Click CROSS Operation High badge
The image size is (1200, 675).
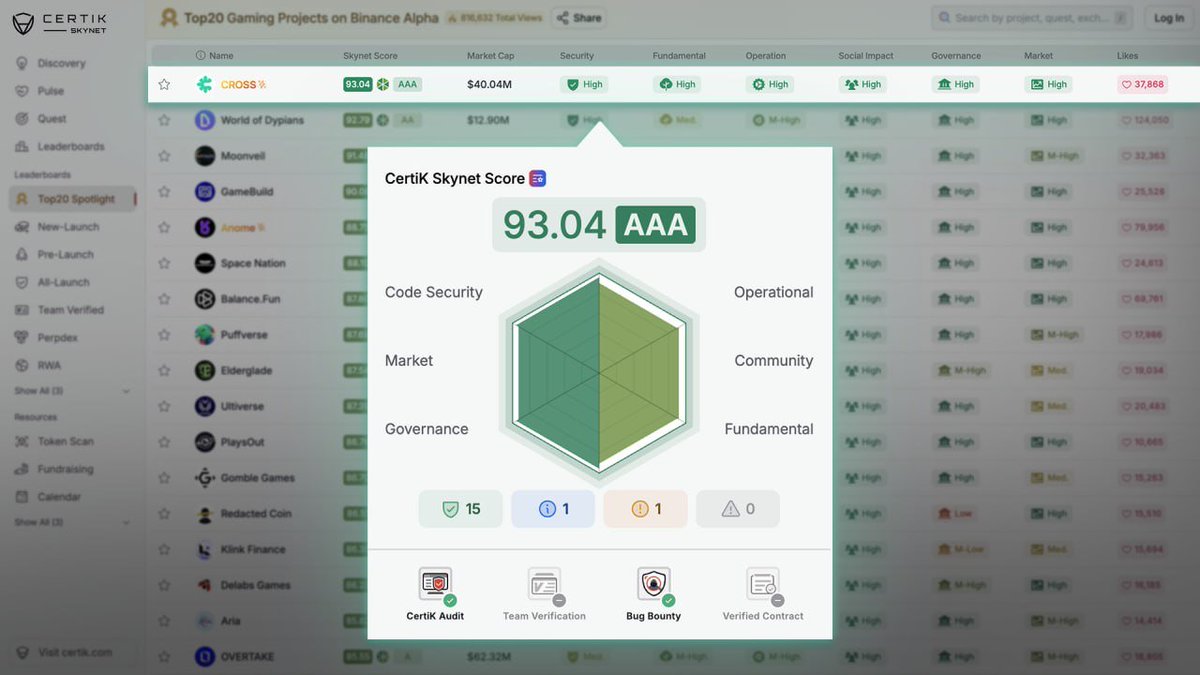[x=770, y=85]
